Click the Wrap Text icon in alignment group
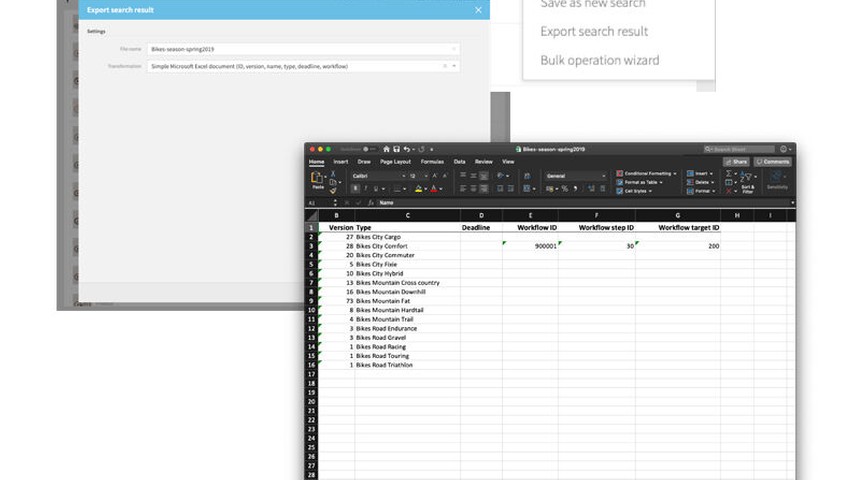Screen dimensions: 854x480 [x=527, y=176]
